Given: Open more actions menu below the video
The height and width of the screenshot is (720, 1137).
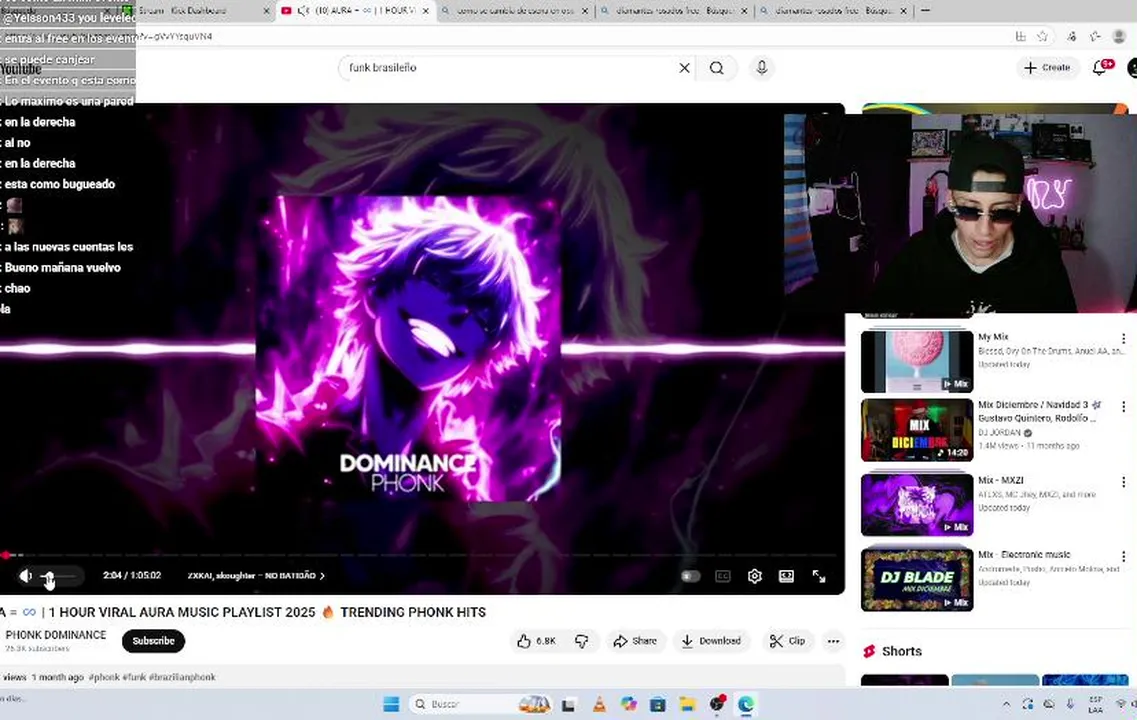Looking at the screenshot, I should 833,641.
